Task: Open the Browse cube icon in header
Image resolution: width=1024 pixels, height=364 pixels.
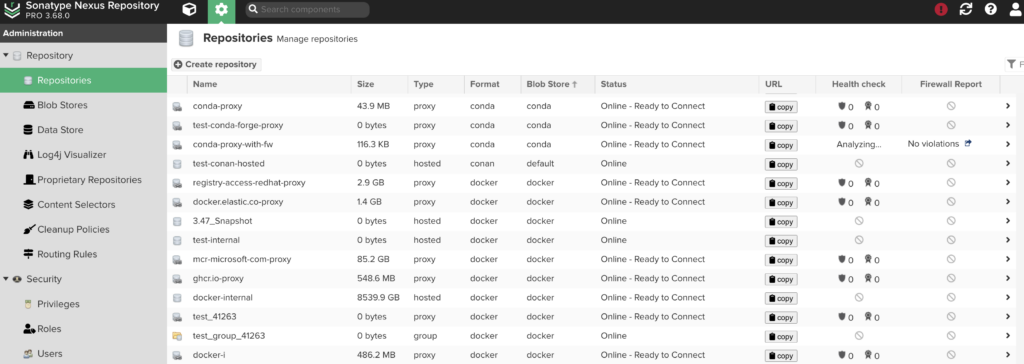Action: pos(188,10)
